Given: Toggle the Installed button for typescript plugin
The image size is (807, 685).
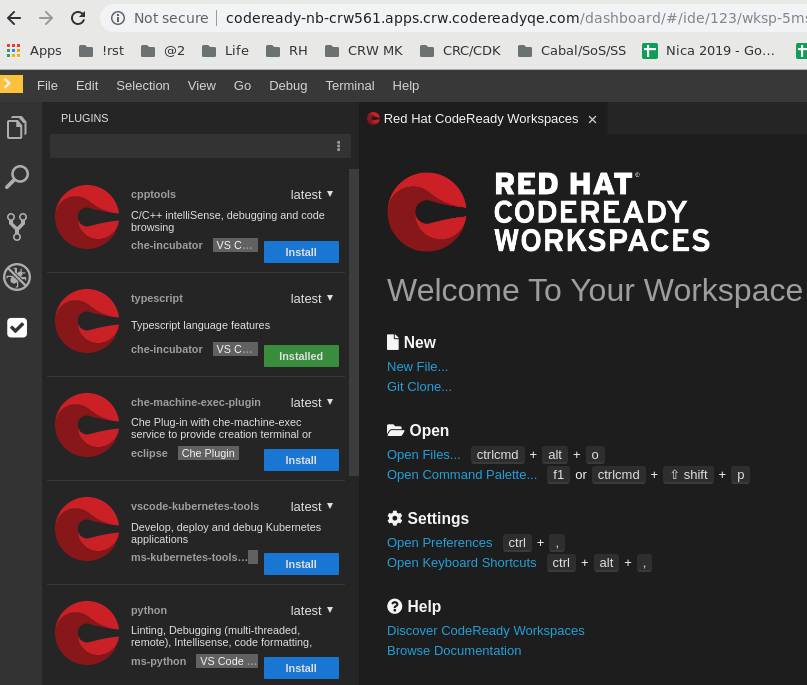Looking at the screenshot, I should coord(301,356).
